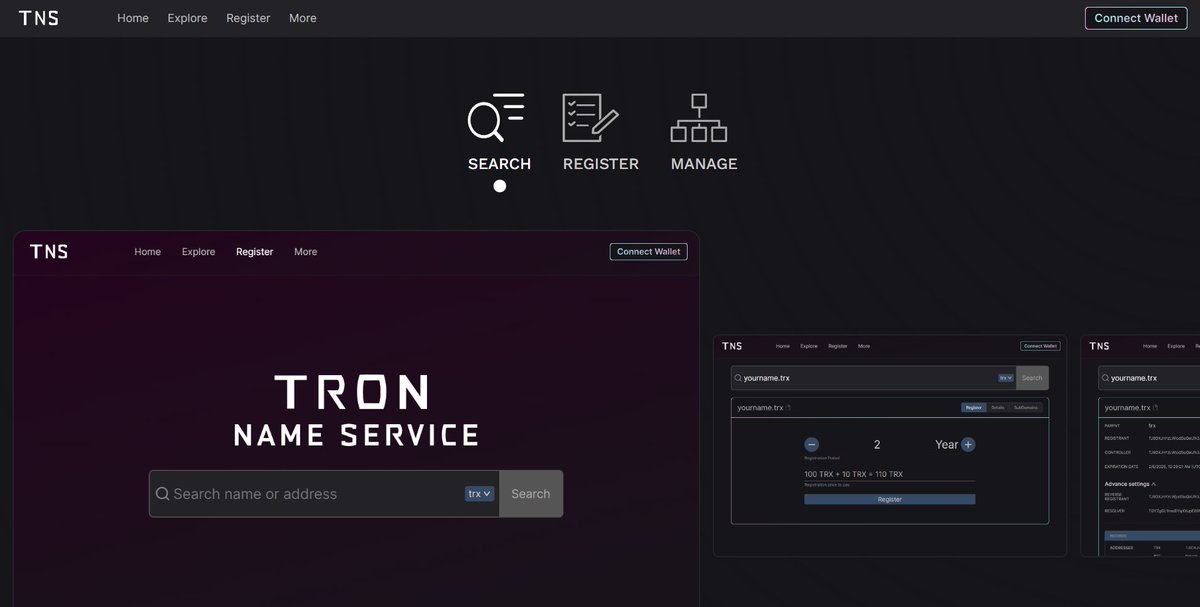Select the MANAGE hierarchy icon step
1200x607 pixels.
(699, 118)
